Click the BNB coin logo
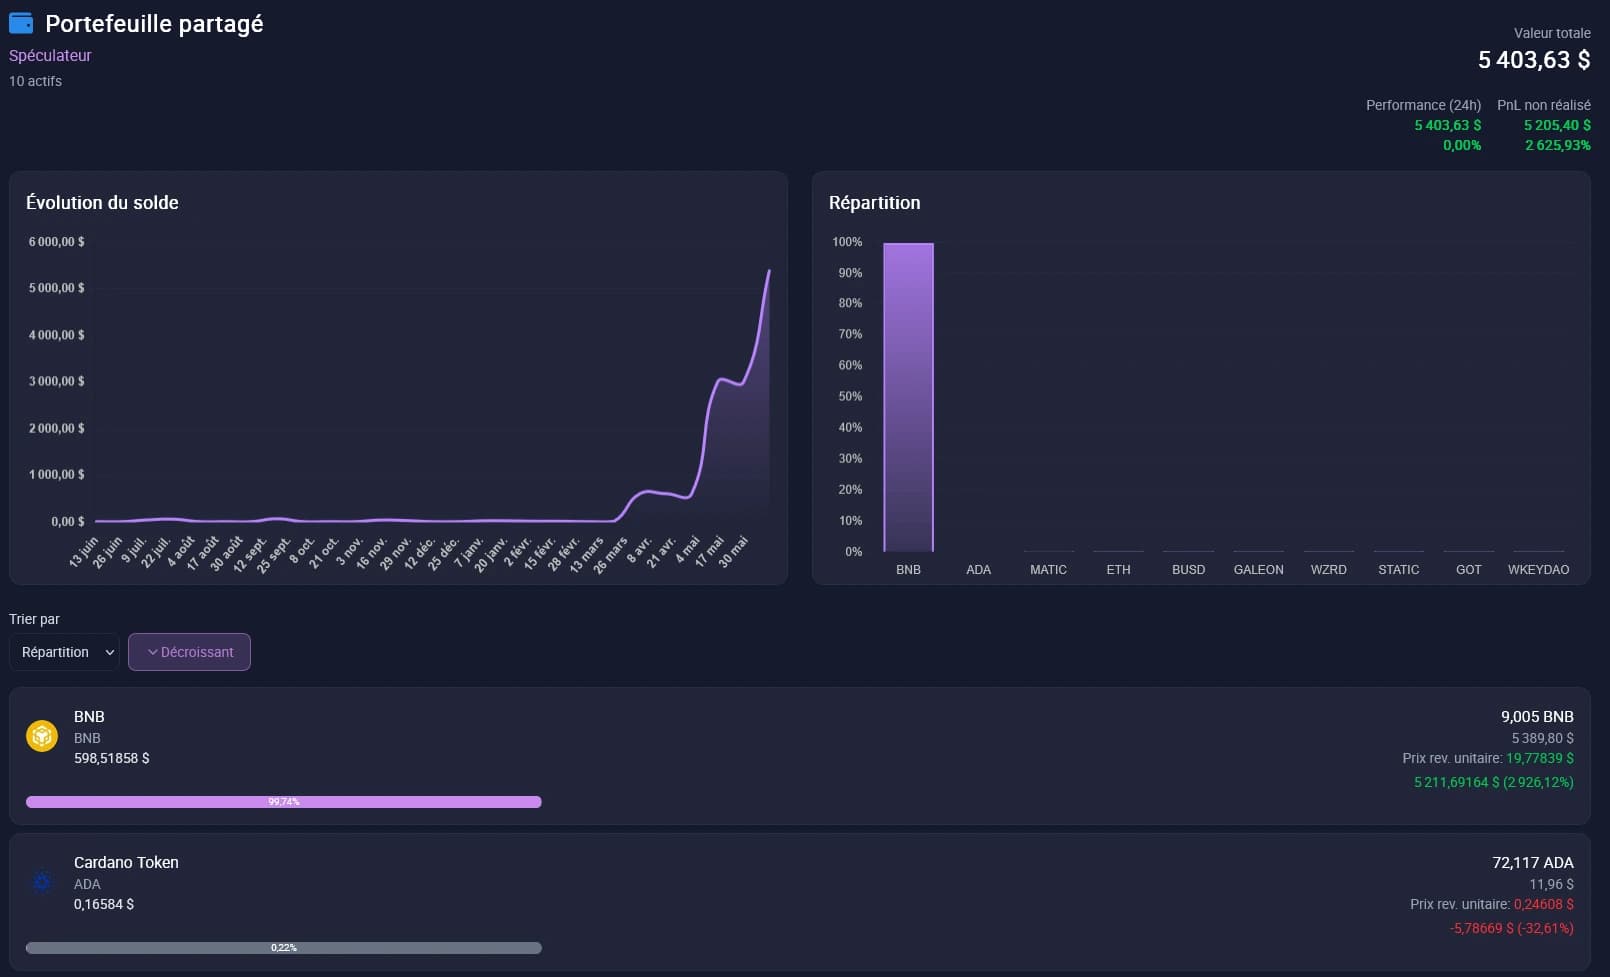The height and width of the screenshot is (977, 1610). click(x=42, y=737)
